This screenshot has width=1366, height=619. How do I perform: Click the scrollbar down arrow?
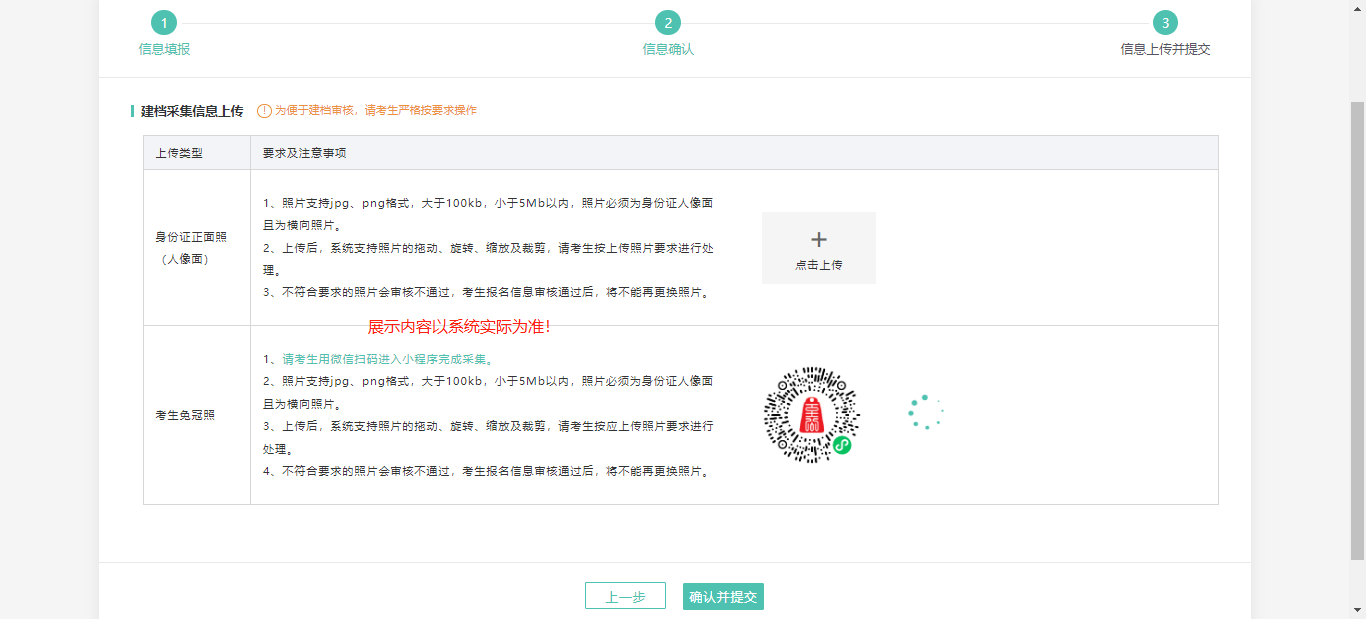(x=1357, y=610)
